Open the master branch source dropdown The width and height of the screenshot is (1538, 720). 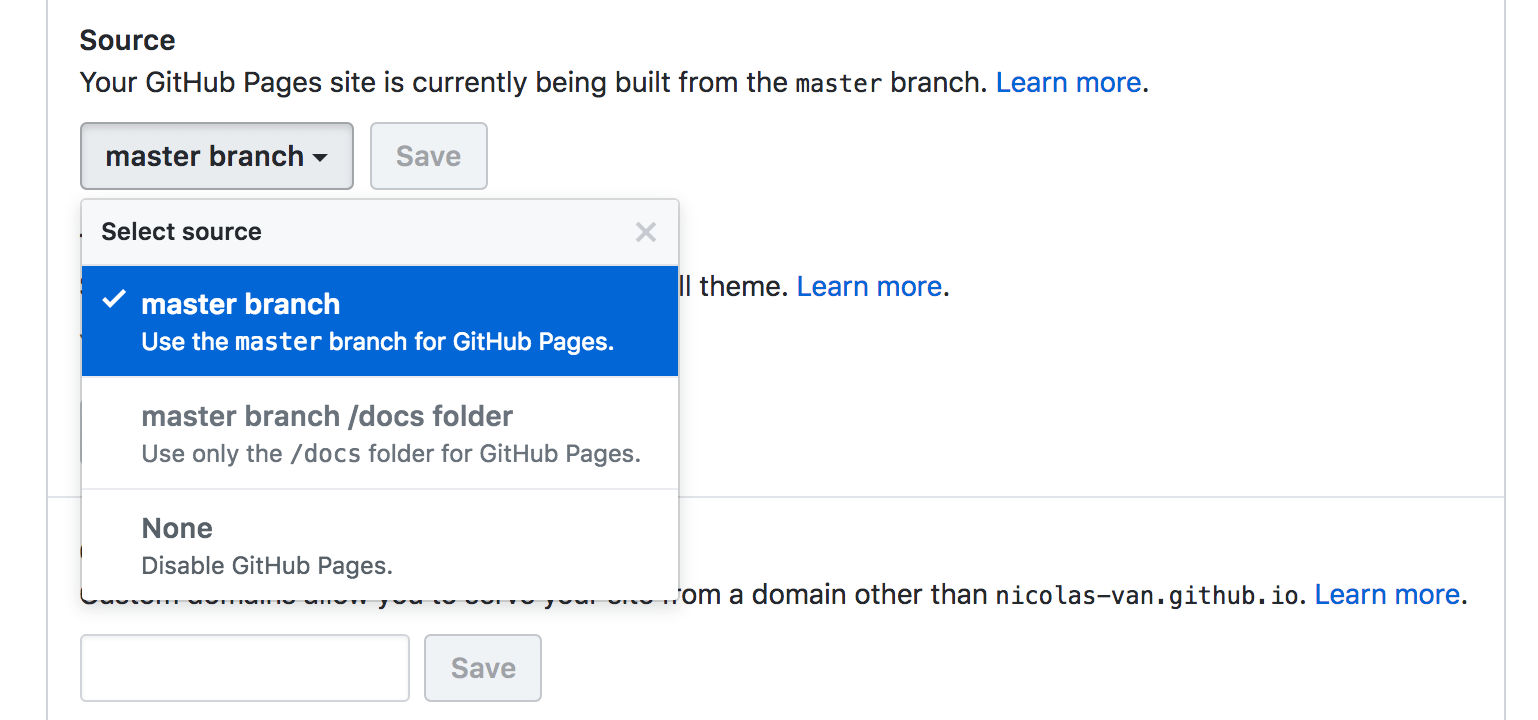tap(216, 156)
